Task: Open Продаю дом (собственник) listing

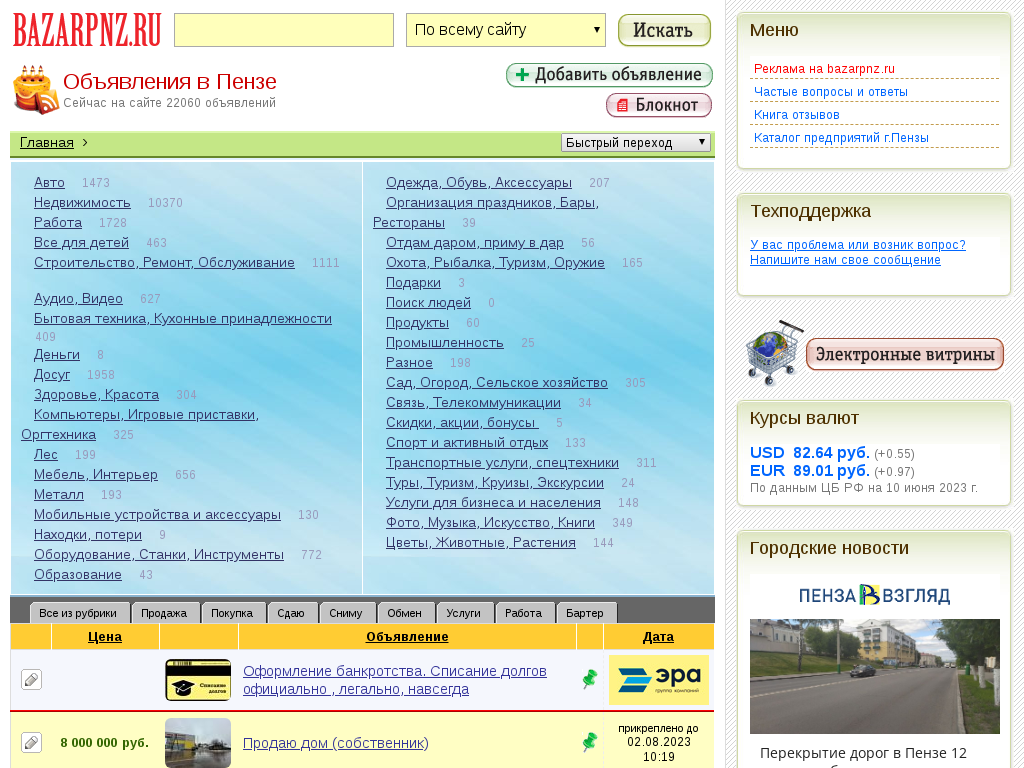Action: [336, 743]
